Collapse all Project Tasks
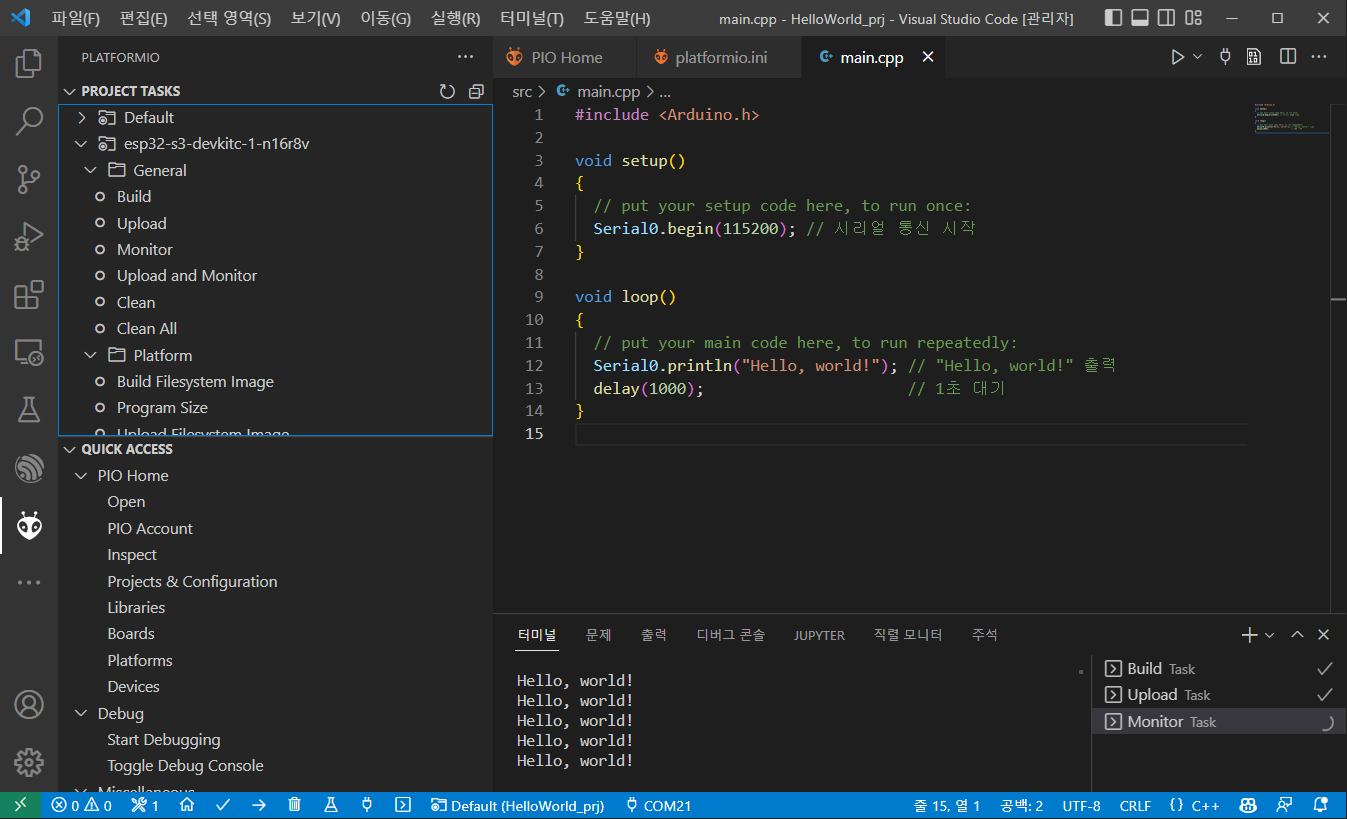This screenshot has height=819, width=1347. [476, 91]
